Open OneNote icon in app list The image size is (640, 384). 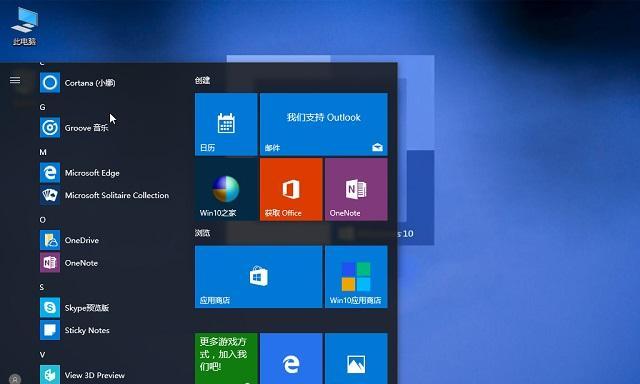pyautogui.click(x=50, y=262)
